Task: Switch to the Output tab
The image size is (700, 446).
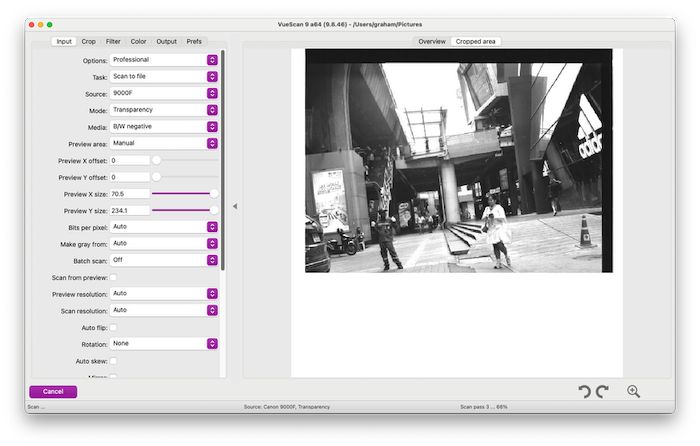Action: click(167, 41)
